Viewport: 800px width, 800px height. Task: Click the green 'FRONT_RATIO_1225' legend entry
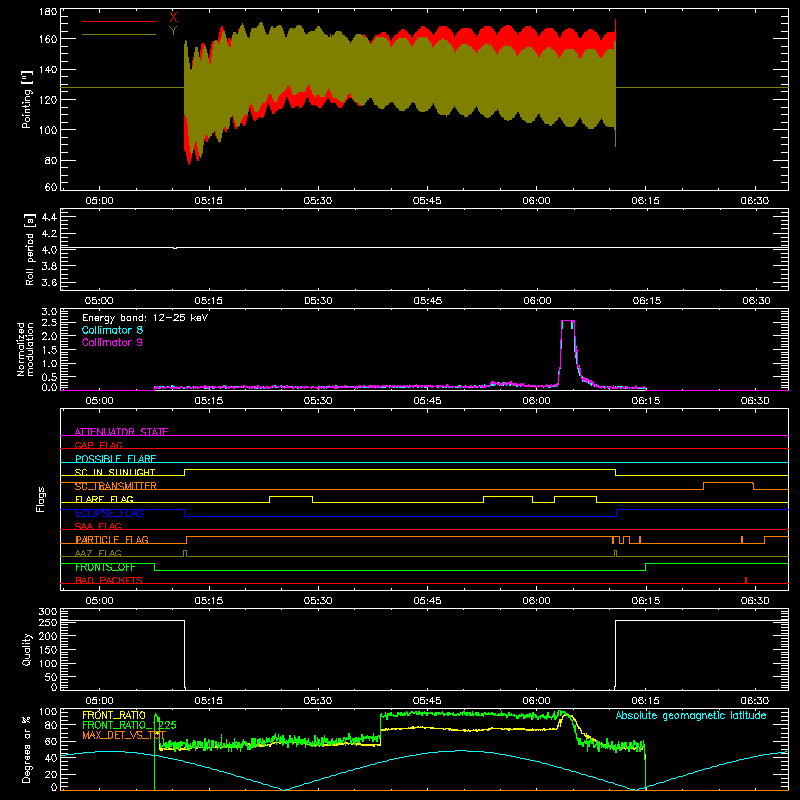(129, 725)
